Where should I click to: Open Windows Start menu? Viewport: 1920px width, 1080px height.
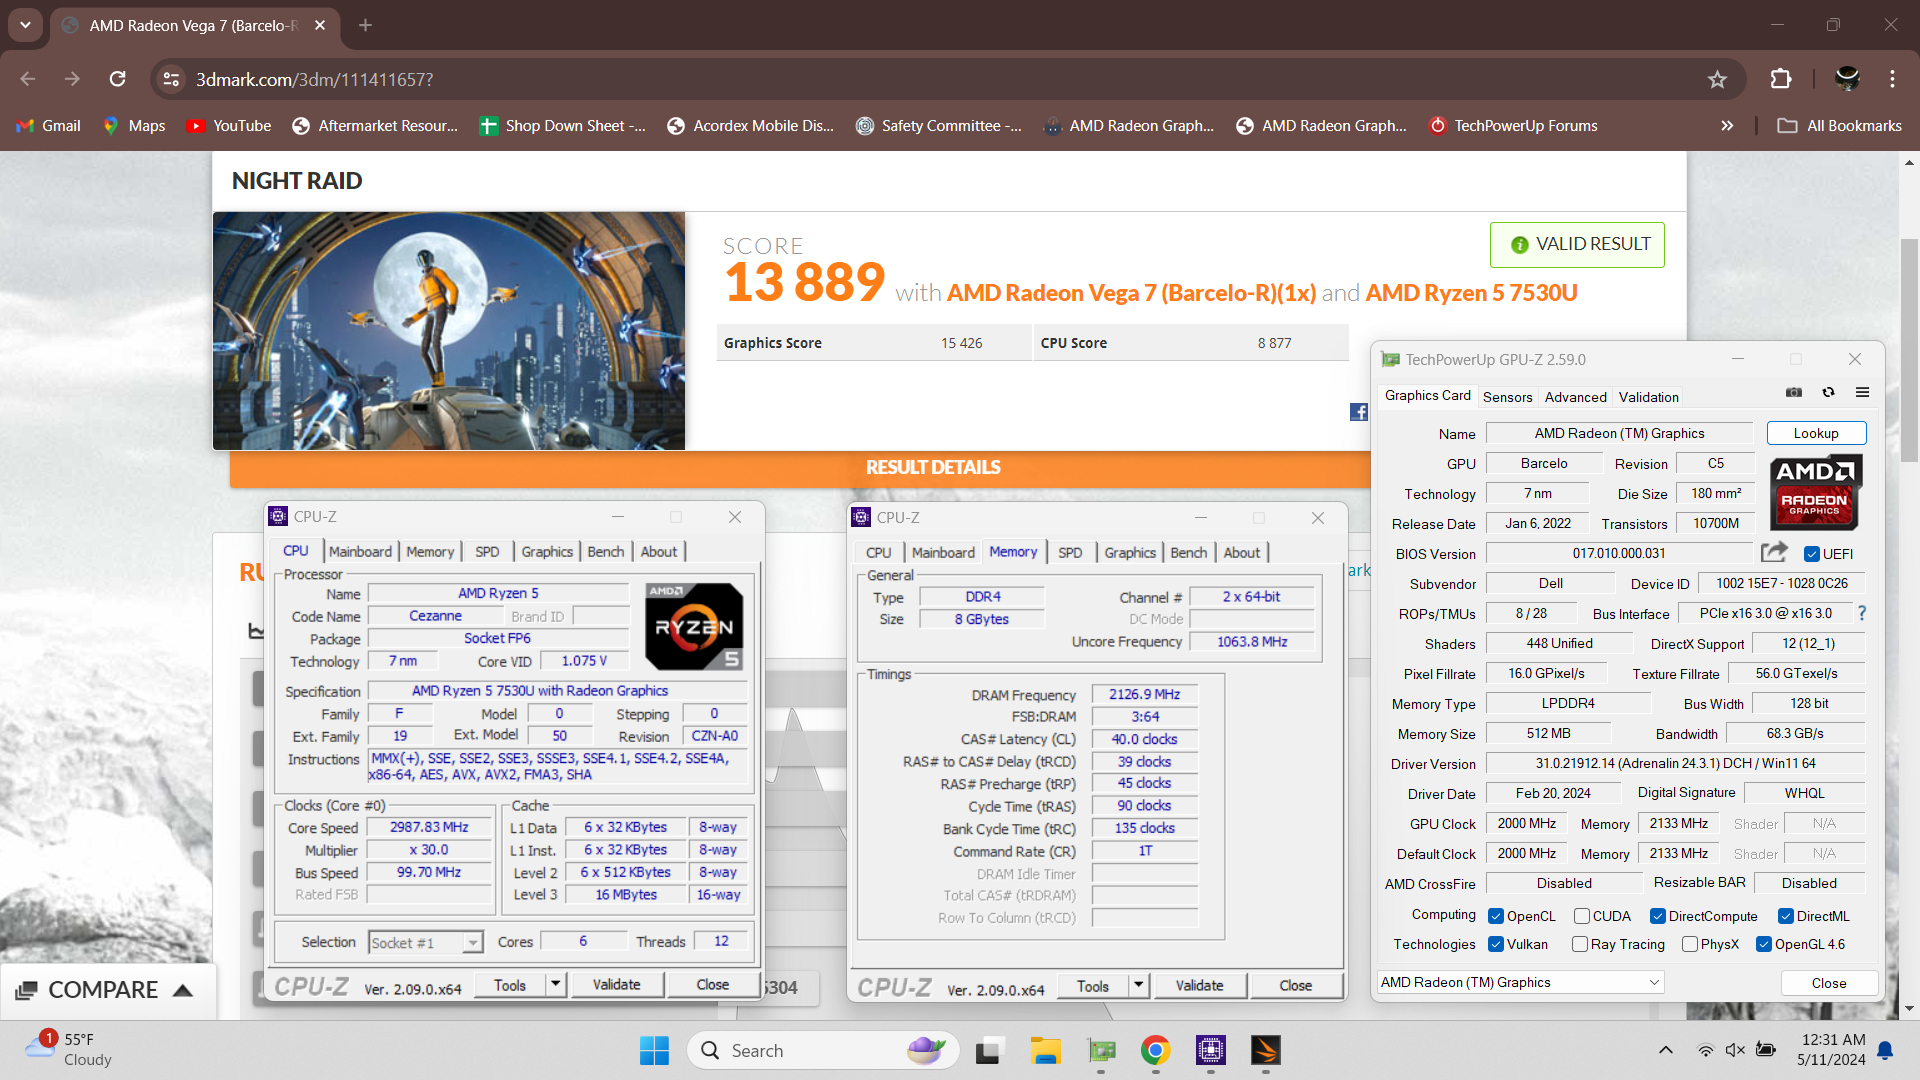click(654, 1050)
